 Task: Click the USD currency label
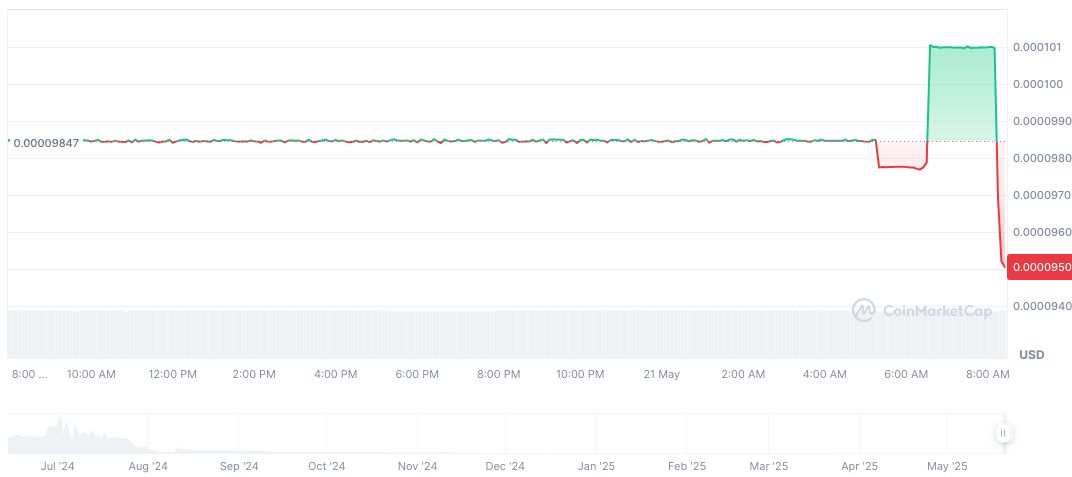click(1032, 355)
